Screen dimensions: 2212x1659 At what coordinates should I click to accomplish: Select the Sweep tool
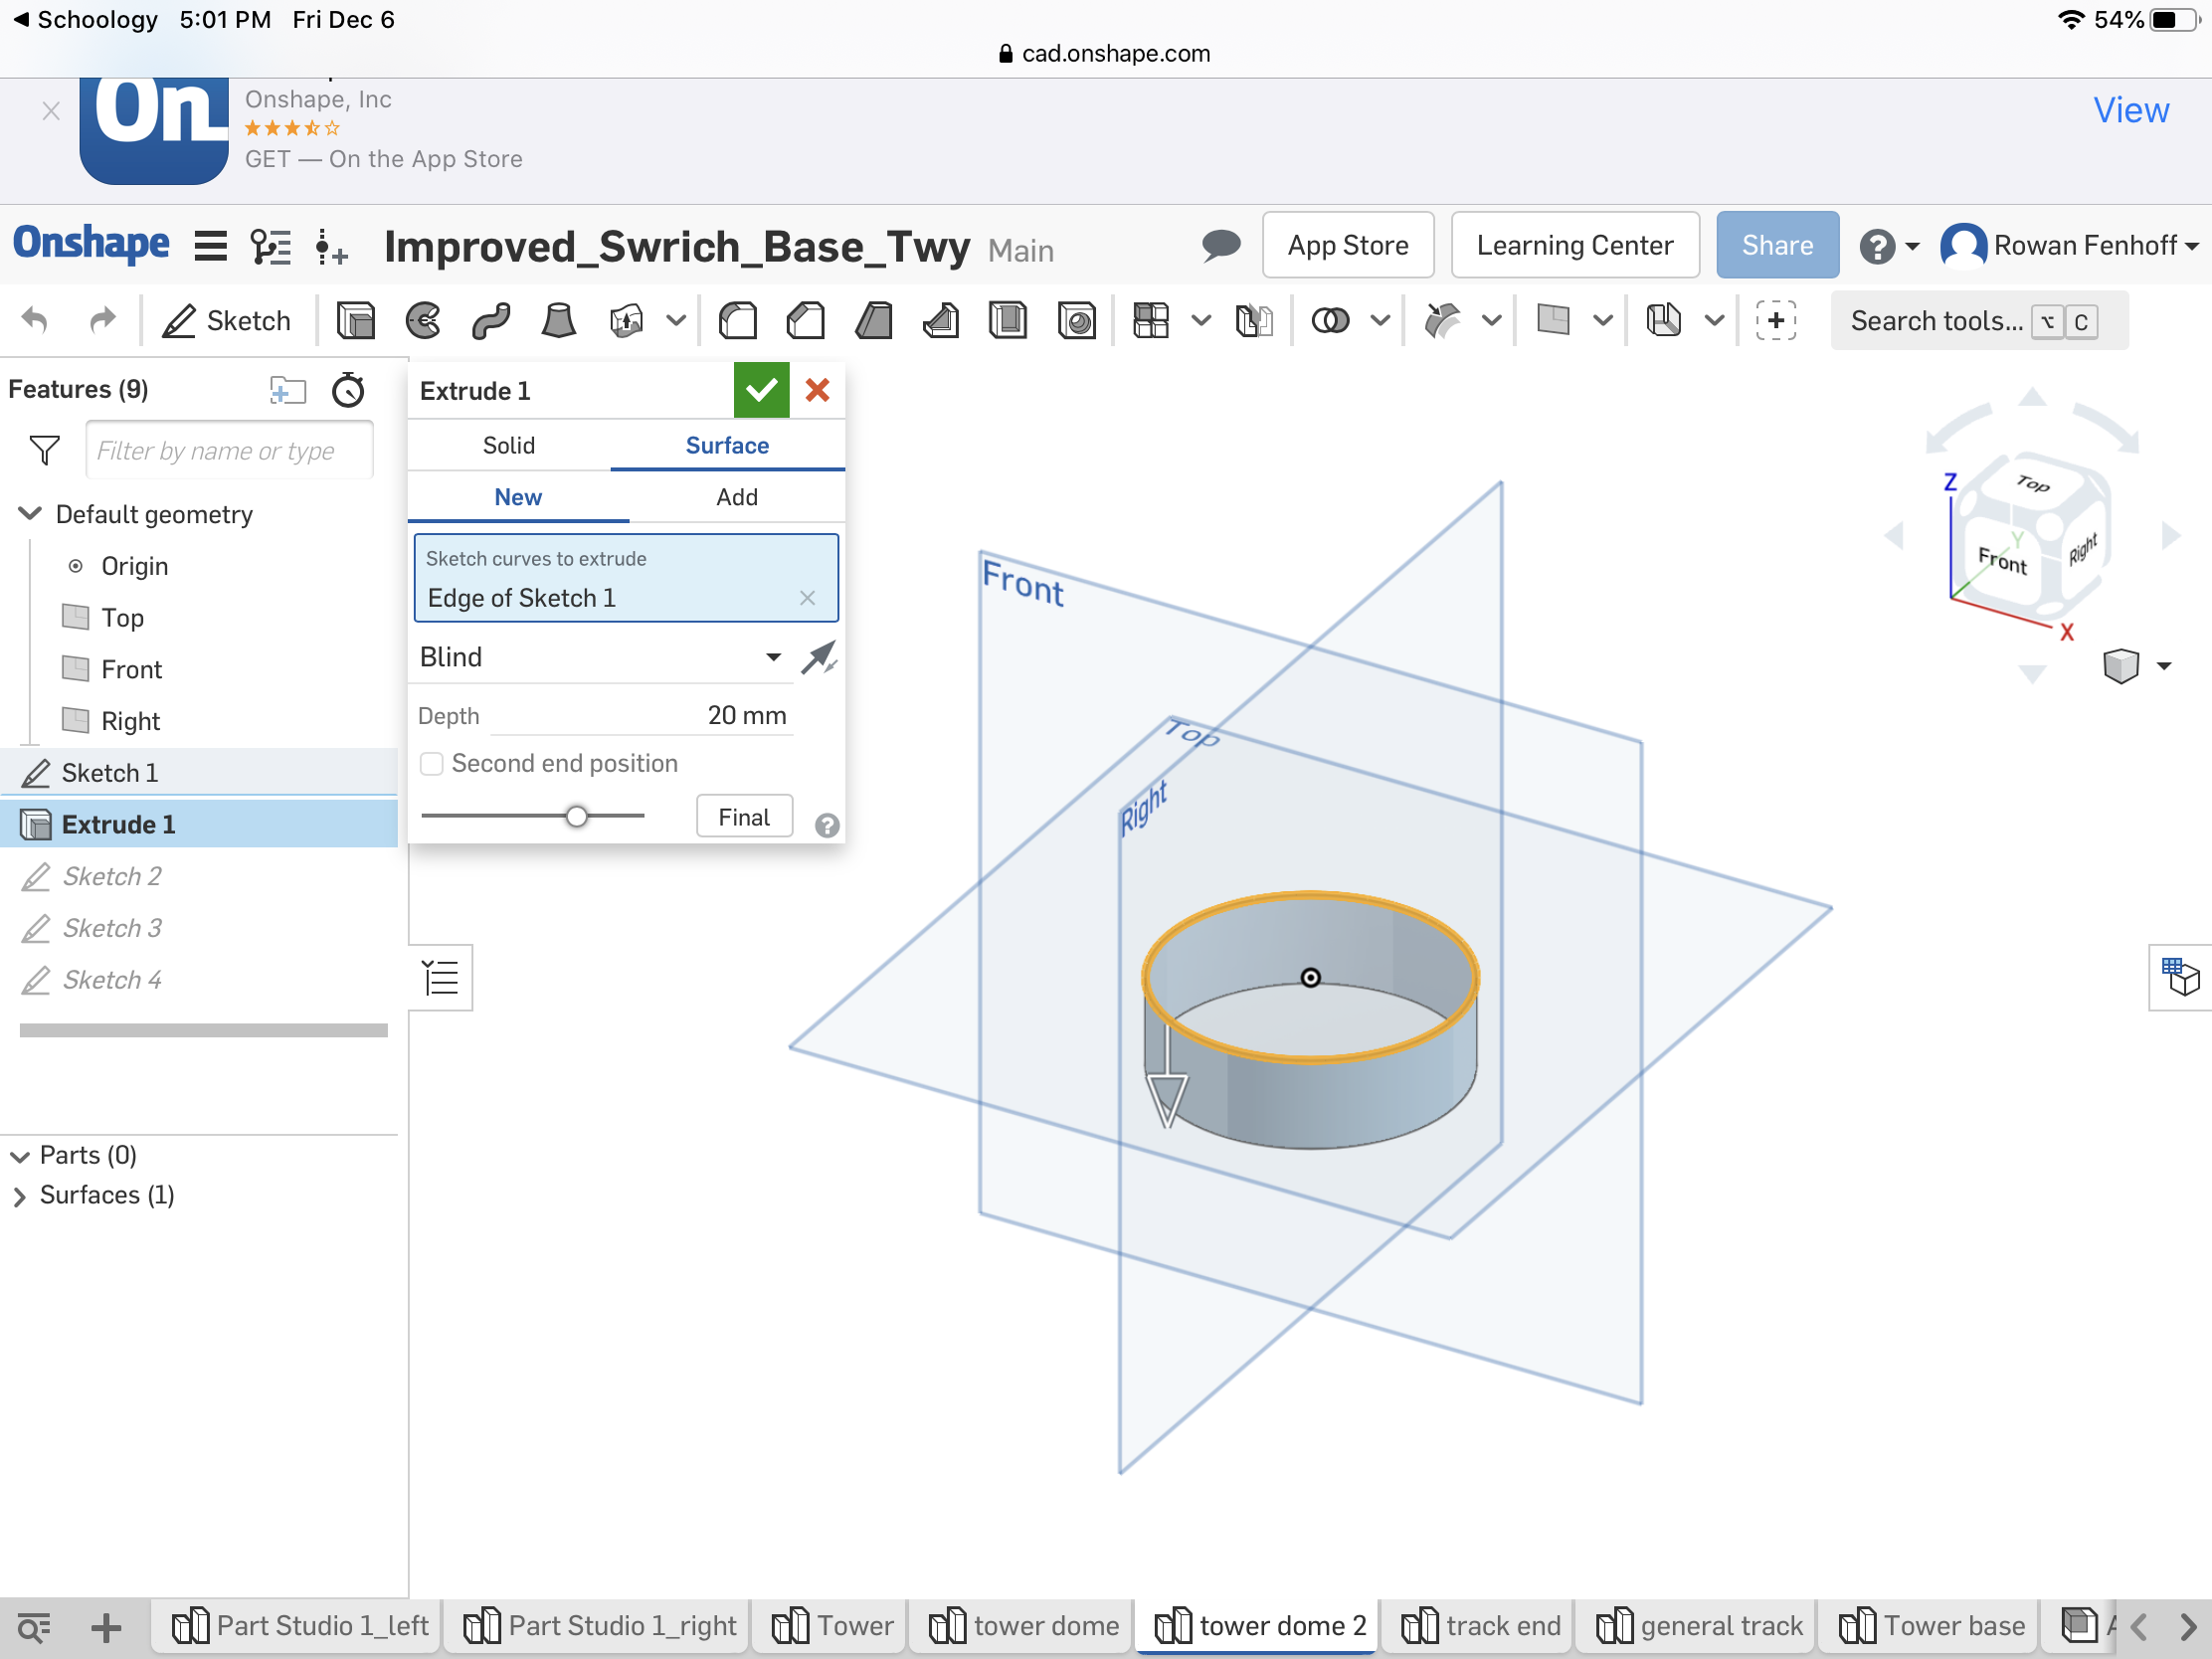[490, 320]
